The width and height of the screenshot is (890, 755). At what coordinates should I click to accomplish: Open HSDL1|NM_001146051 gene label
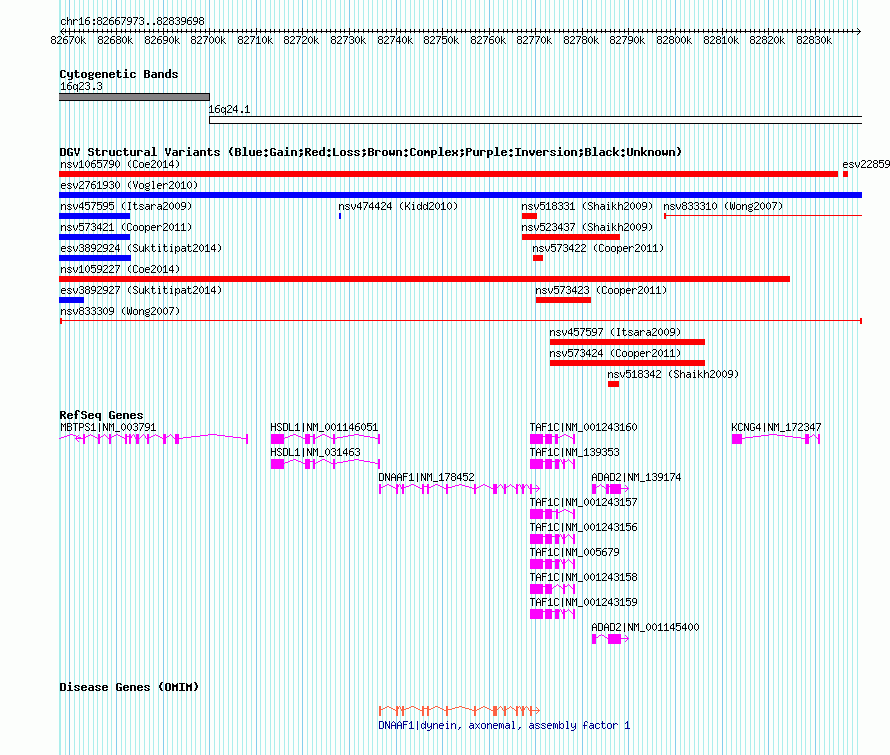coord(324,427)
